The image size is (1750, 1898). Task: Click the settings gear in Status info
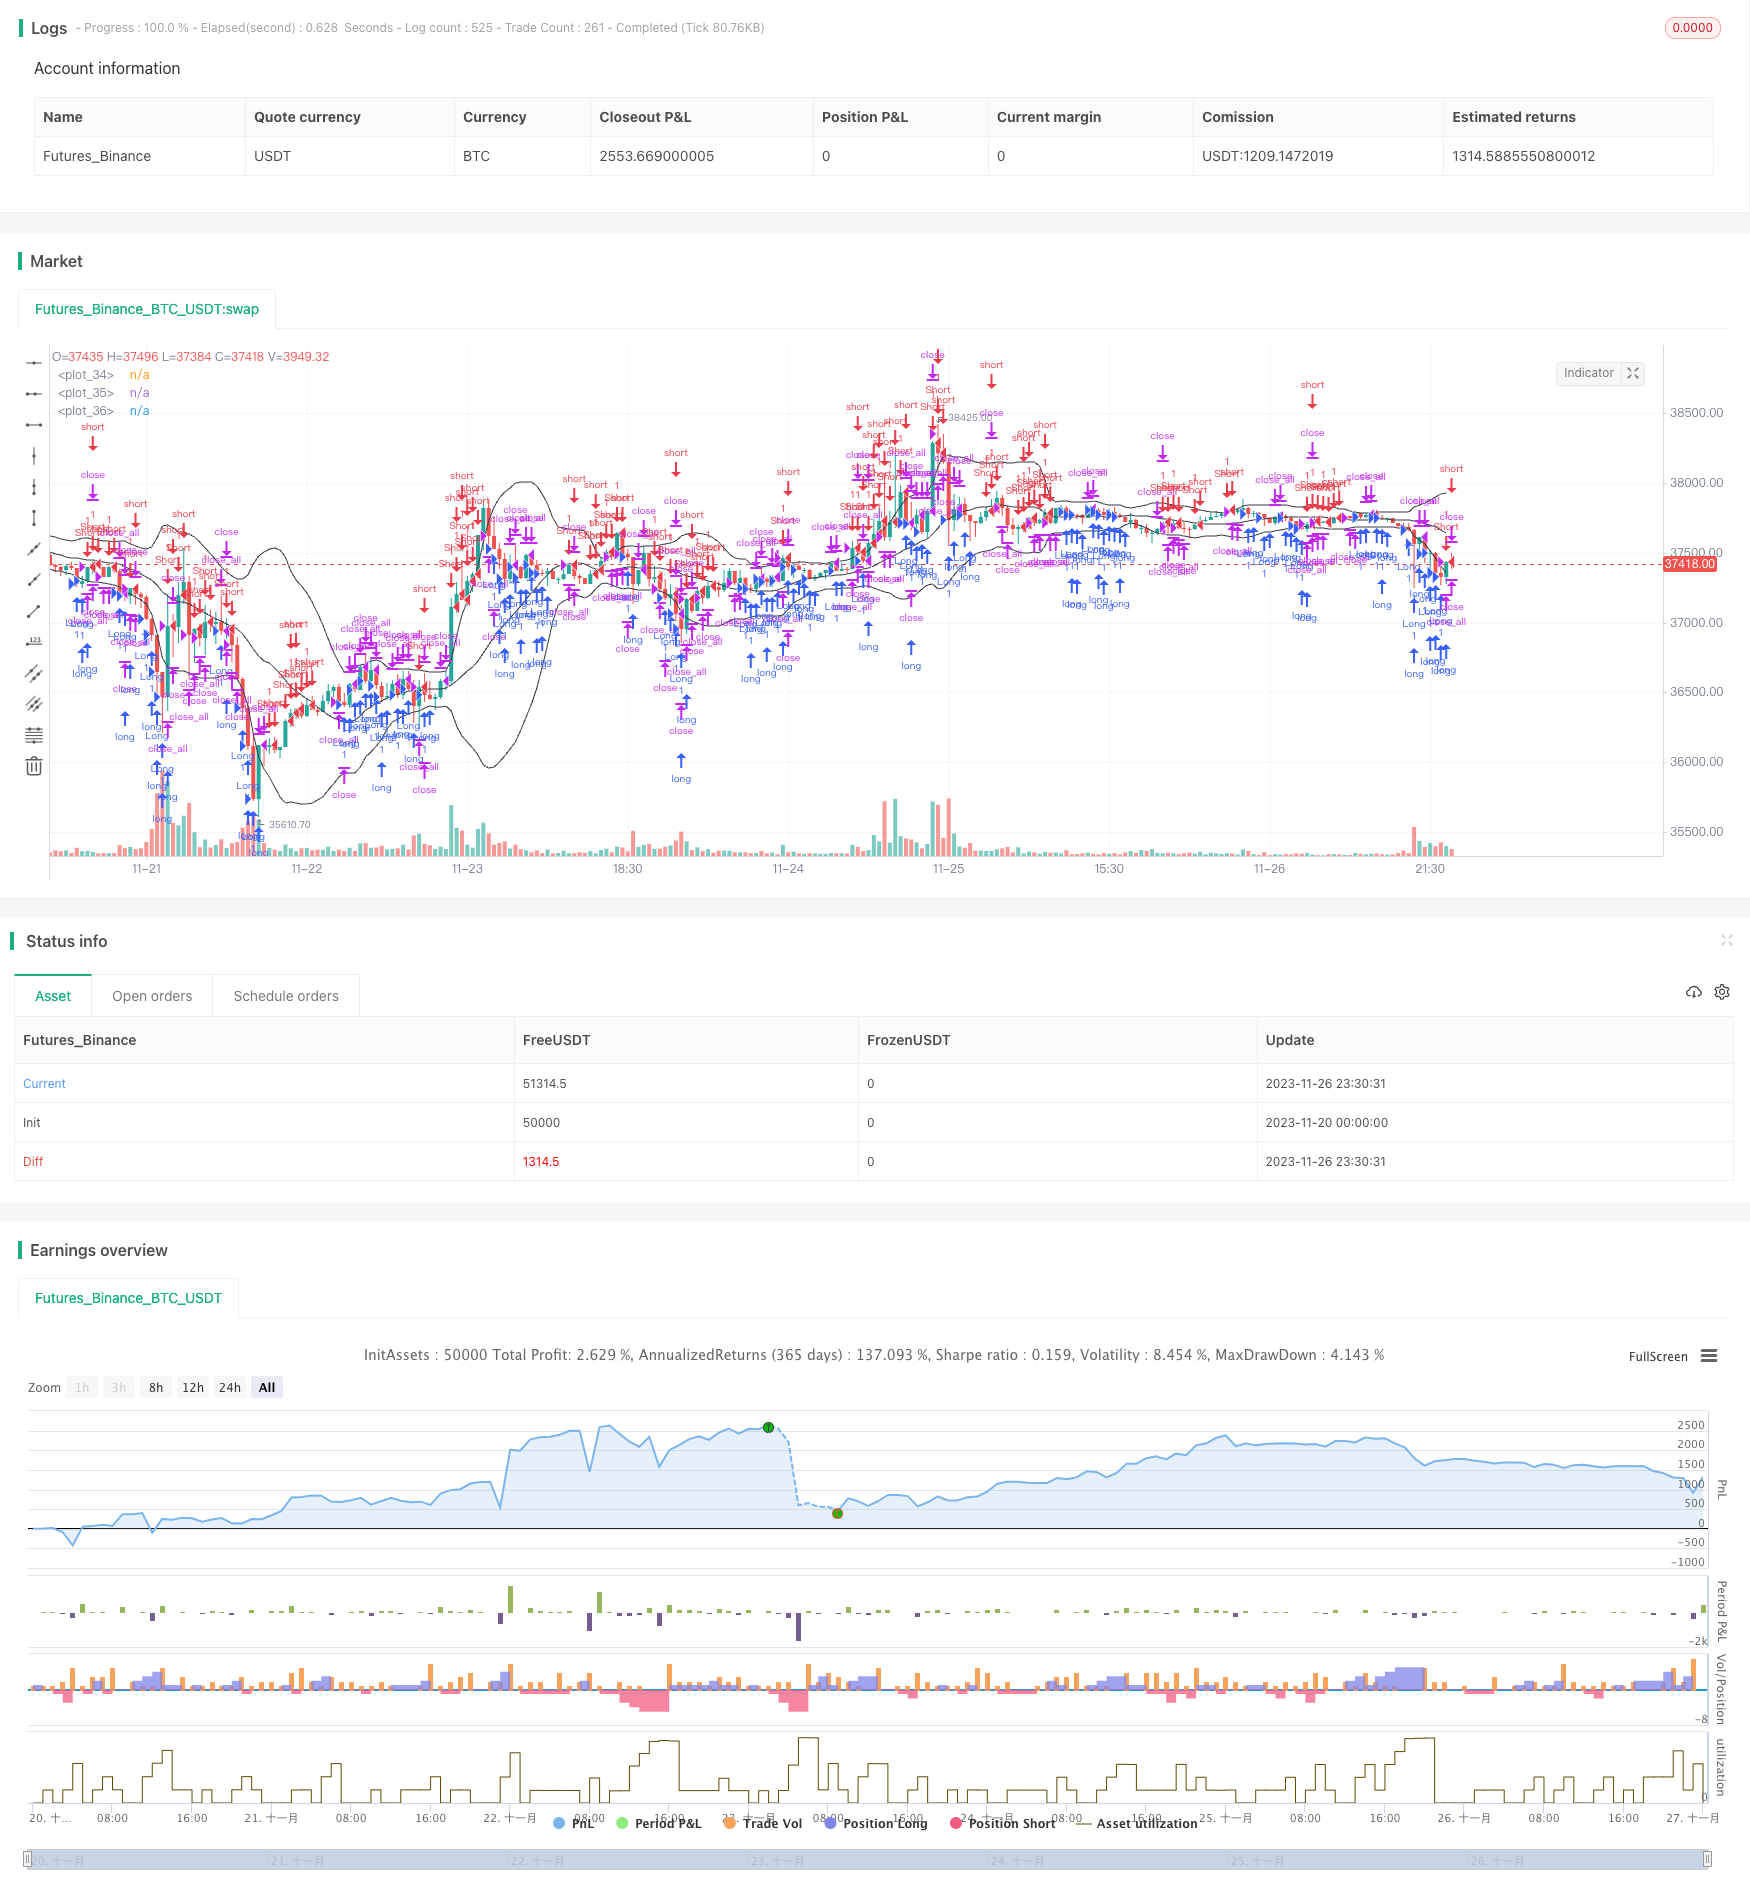(1722, 992)
